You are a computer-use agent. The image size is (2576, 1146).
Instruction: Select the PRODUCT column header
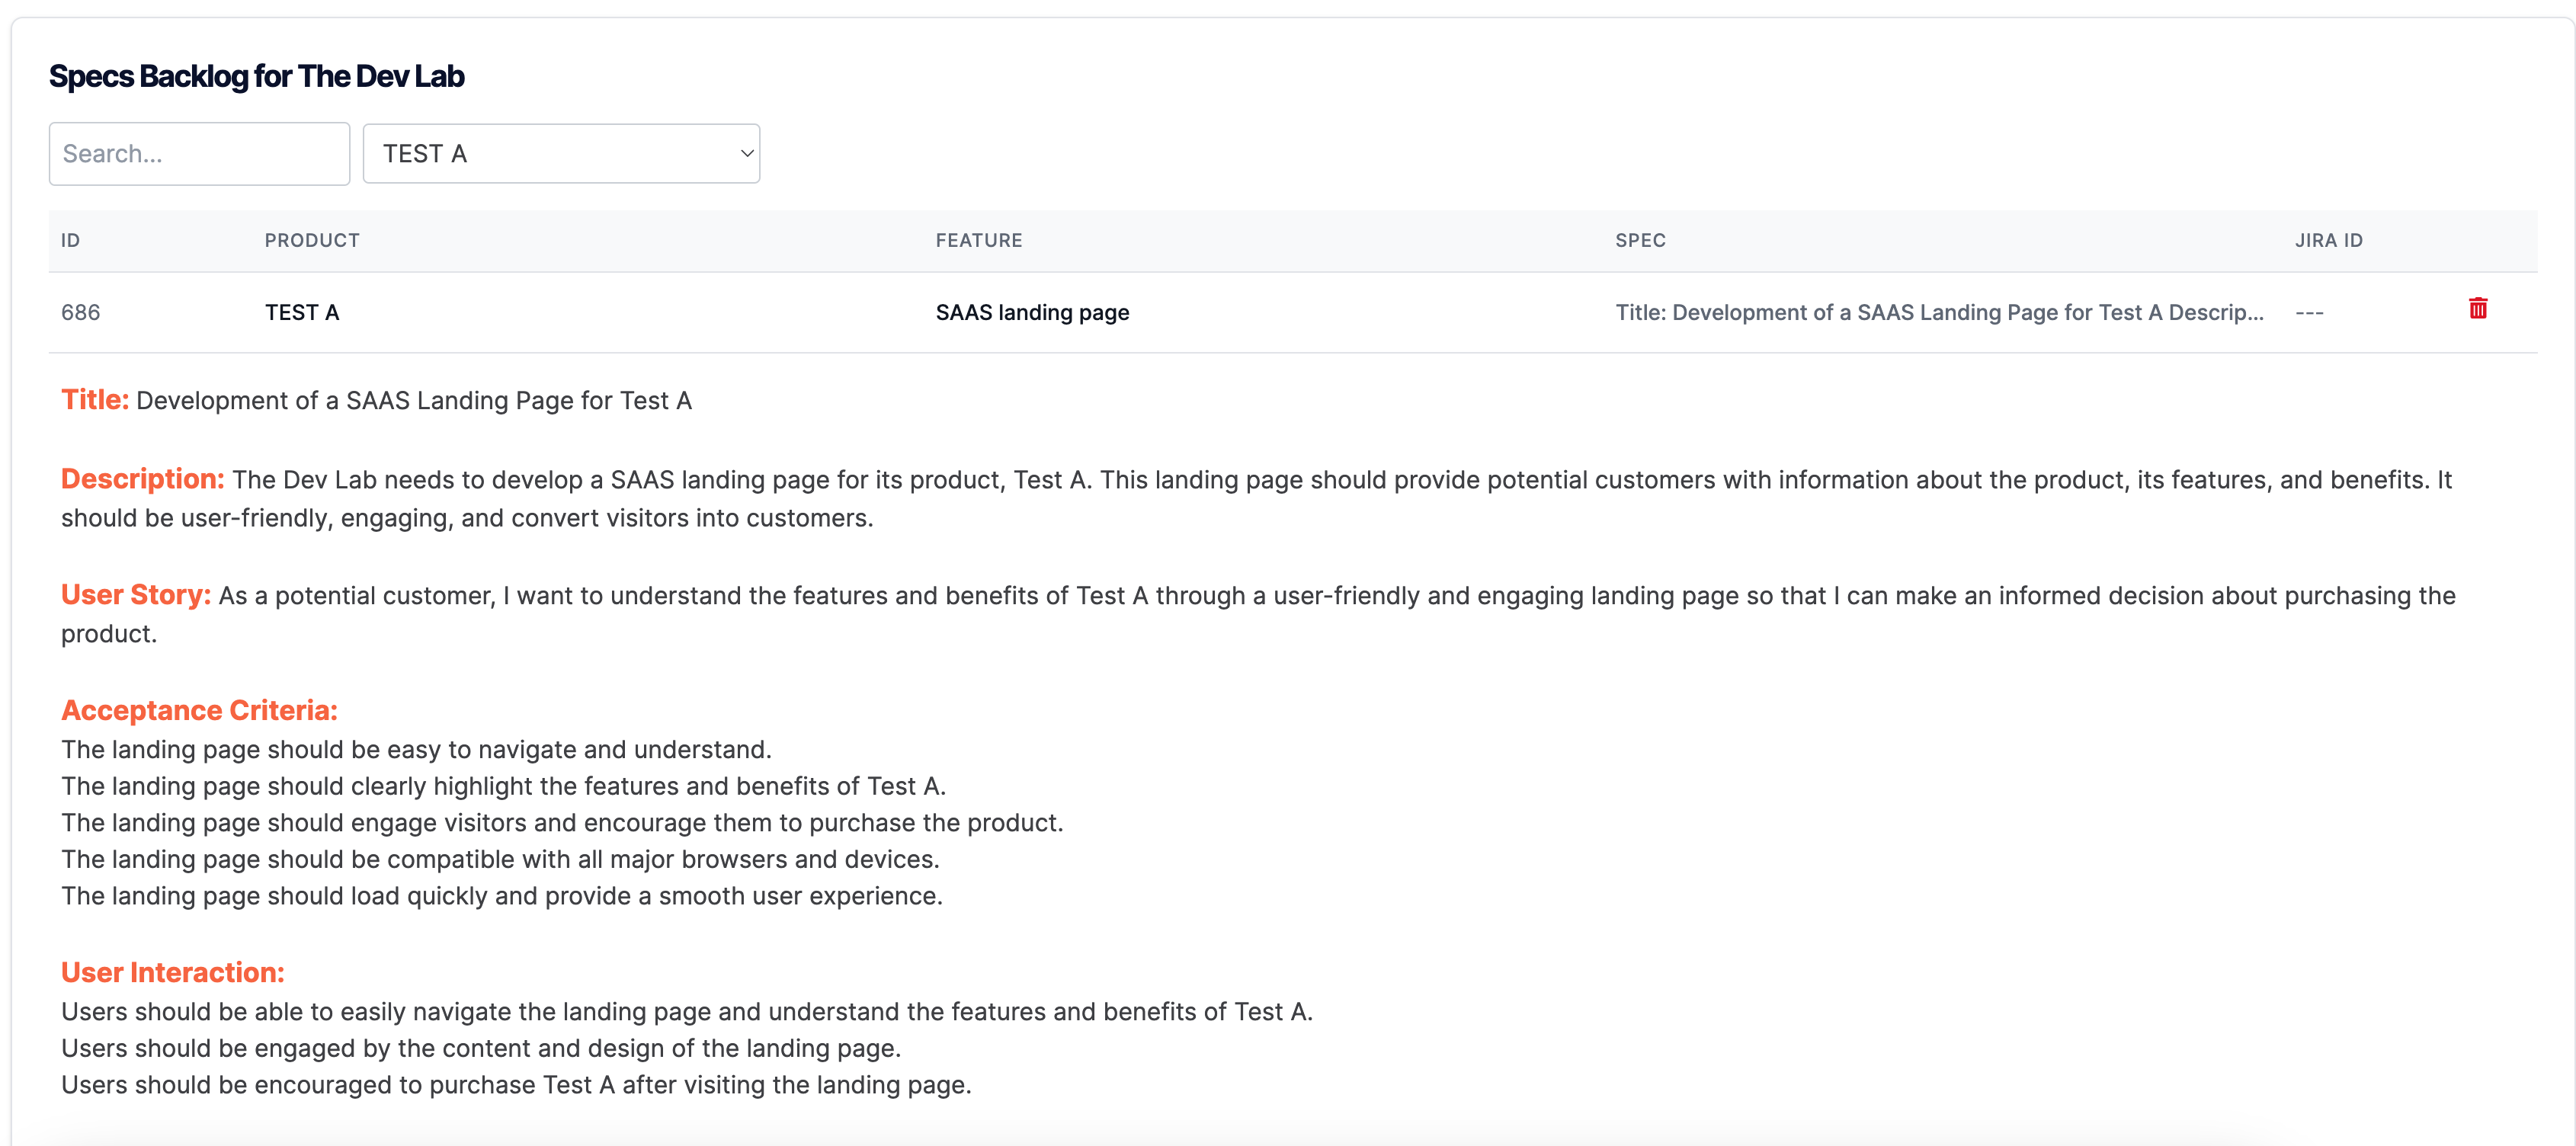click(x=312, y=240)
